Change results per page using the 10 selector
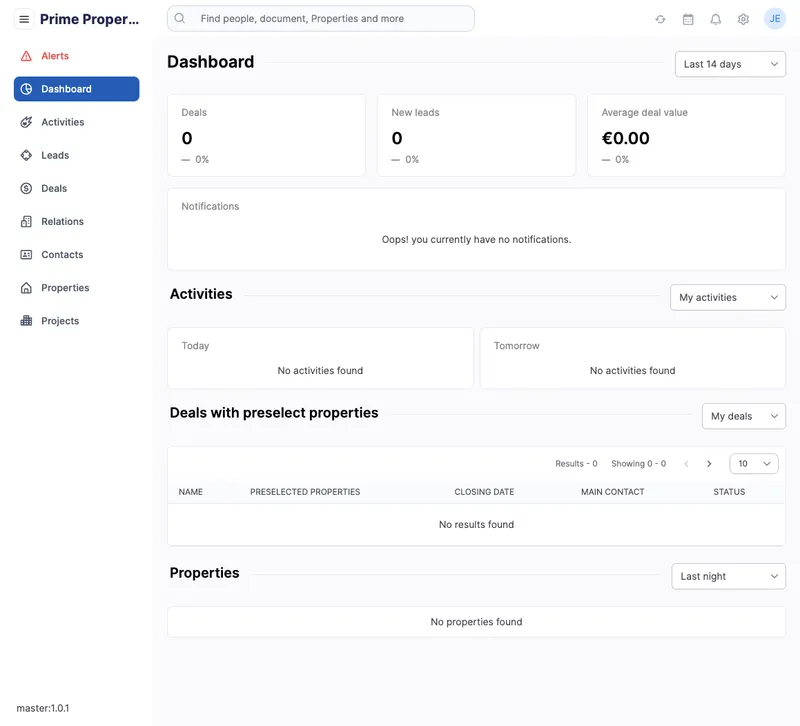Screen dimensions: 800x726 pyautogui.click(x=753, y=463)
